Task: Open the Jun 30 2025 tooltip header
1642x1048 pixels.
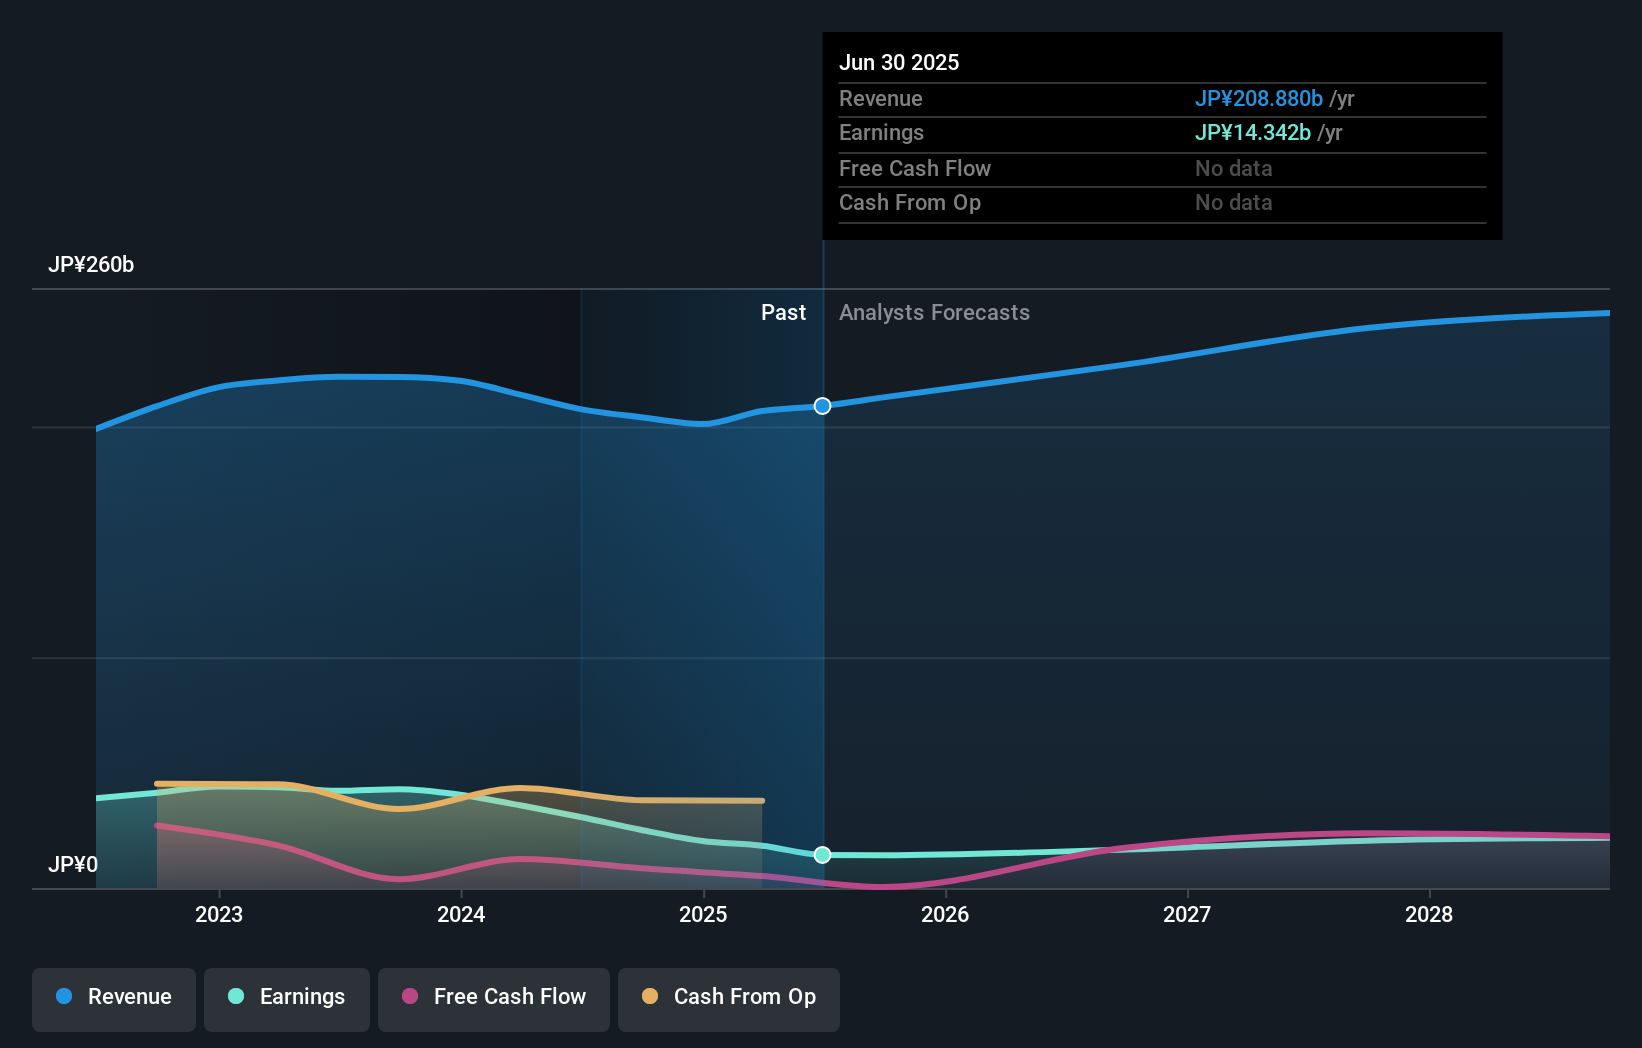Action: pos(899,62)
